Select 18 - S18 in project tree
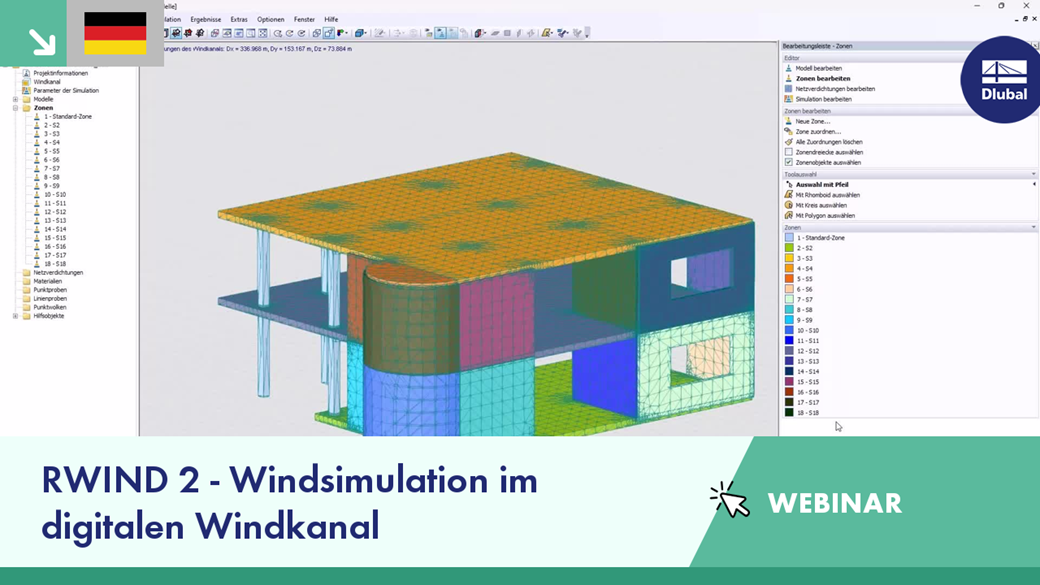The image size is (1040, 585). (54, 264)
